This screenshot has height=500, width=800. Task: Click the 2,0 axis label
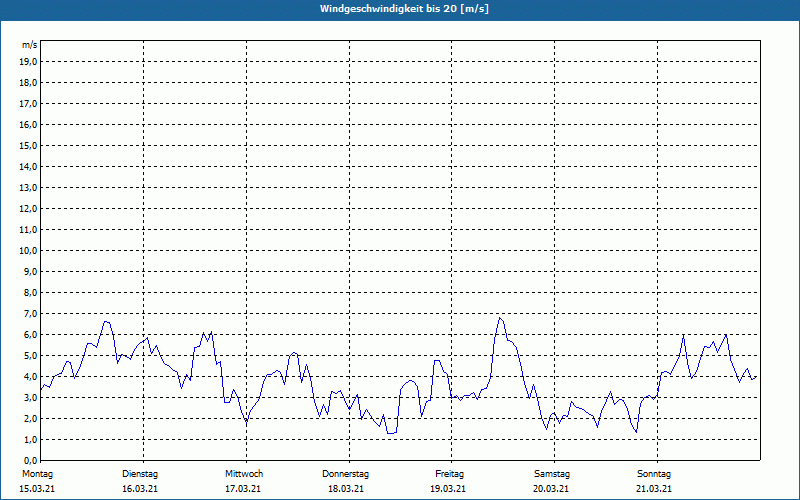(30, 418)
